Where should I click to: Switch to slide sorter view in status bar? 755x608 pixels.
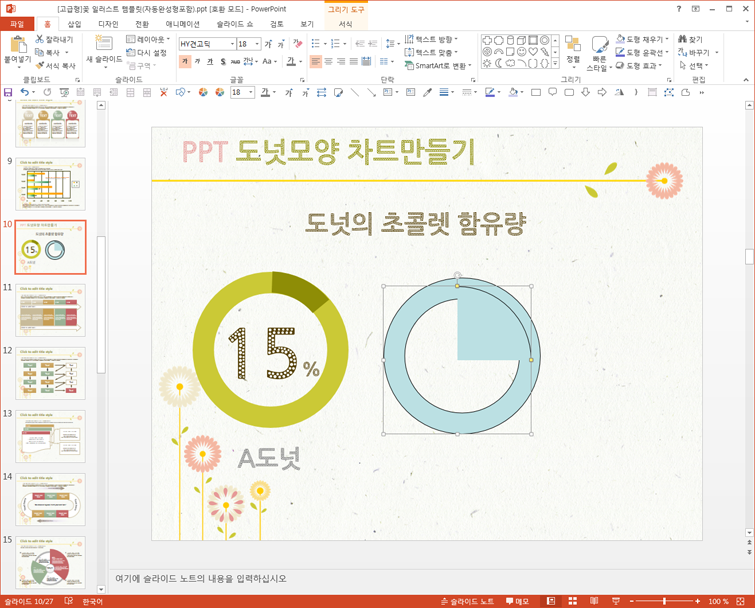pos(573,601)
